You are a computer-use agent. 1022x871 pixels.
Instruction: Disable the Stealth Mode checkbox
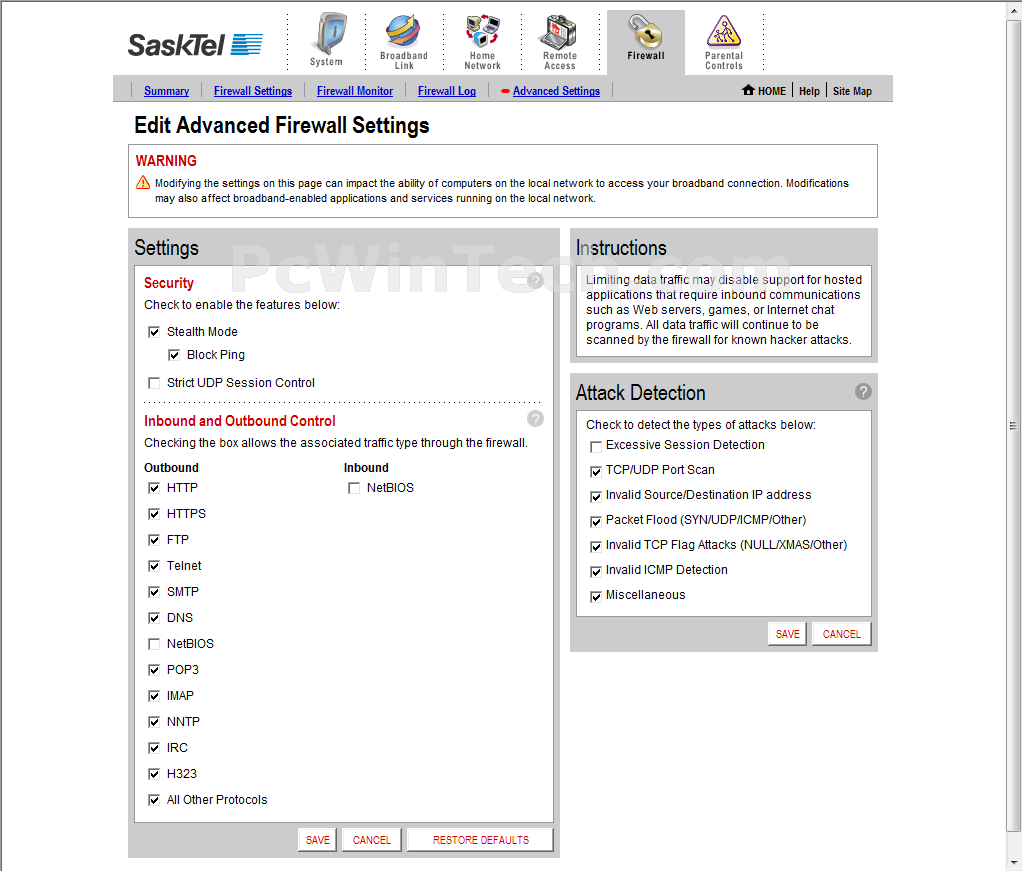point(154,332)
